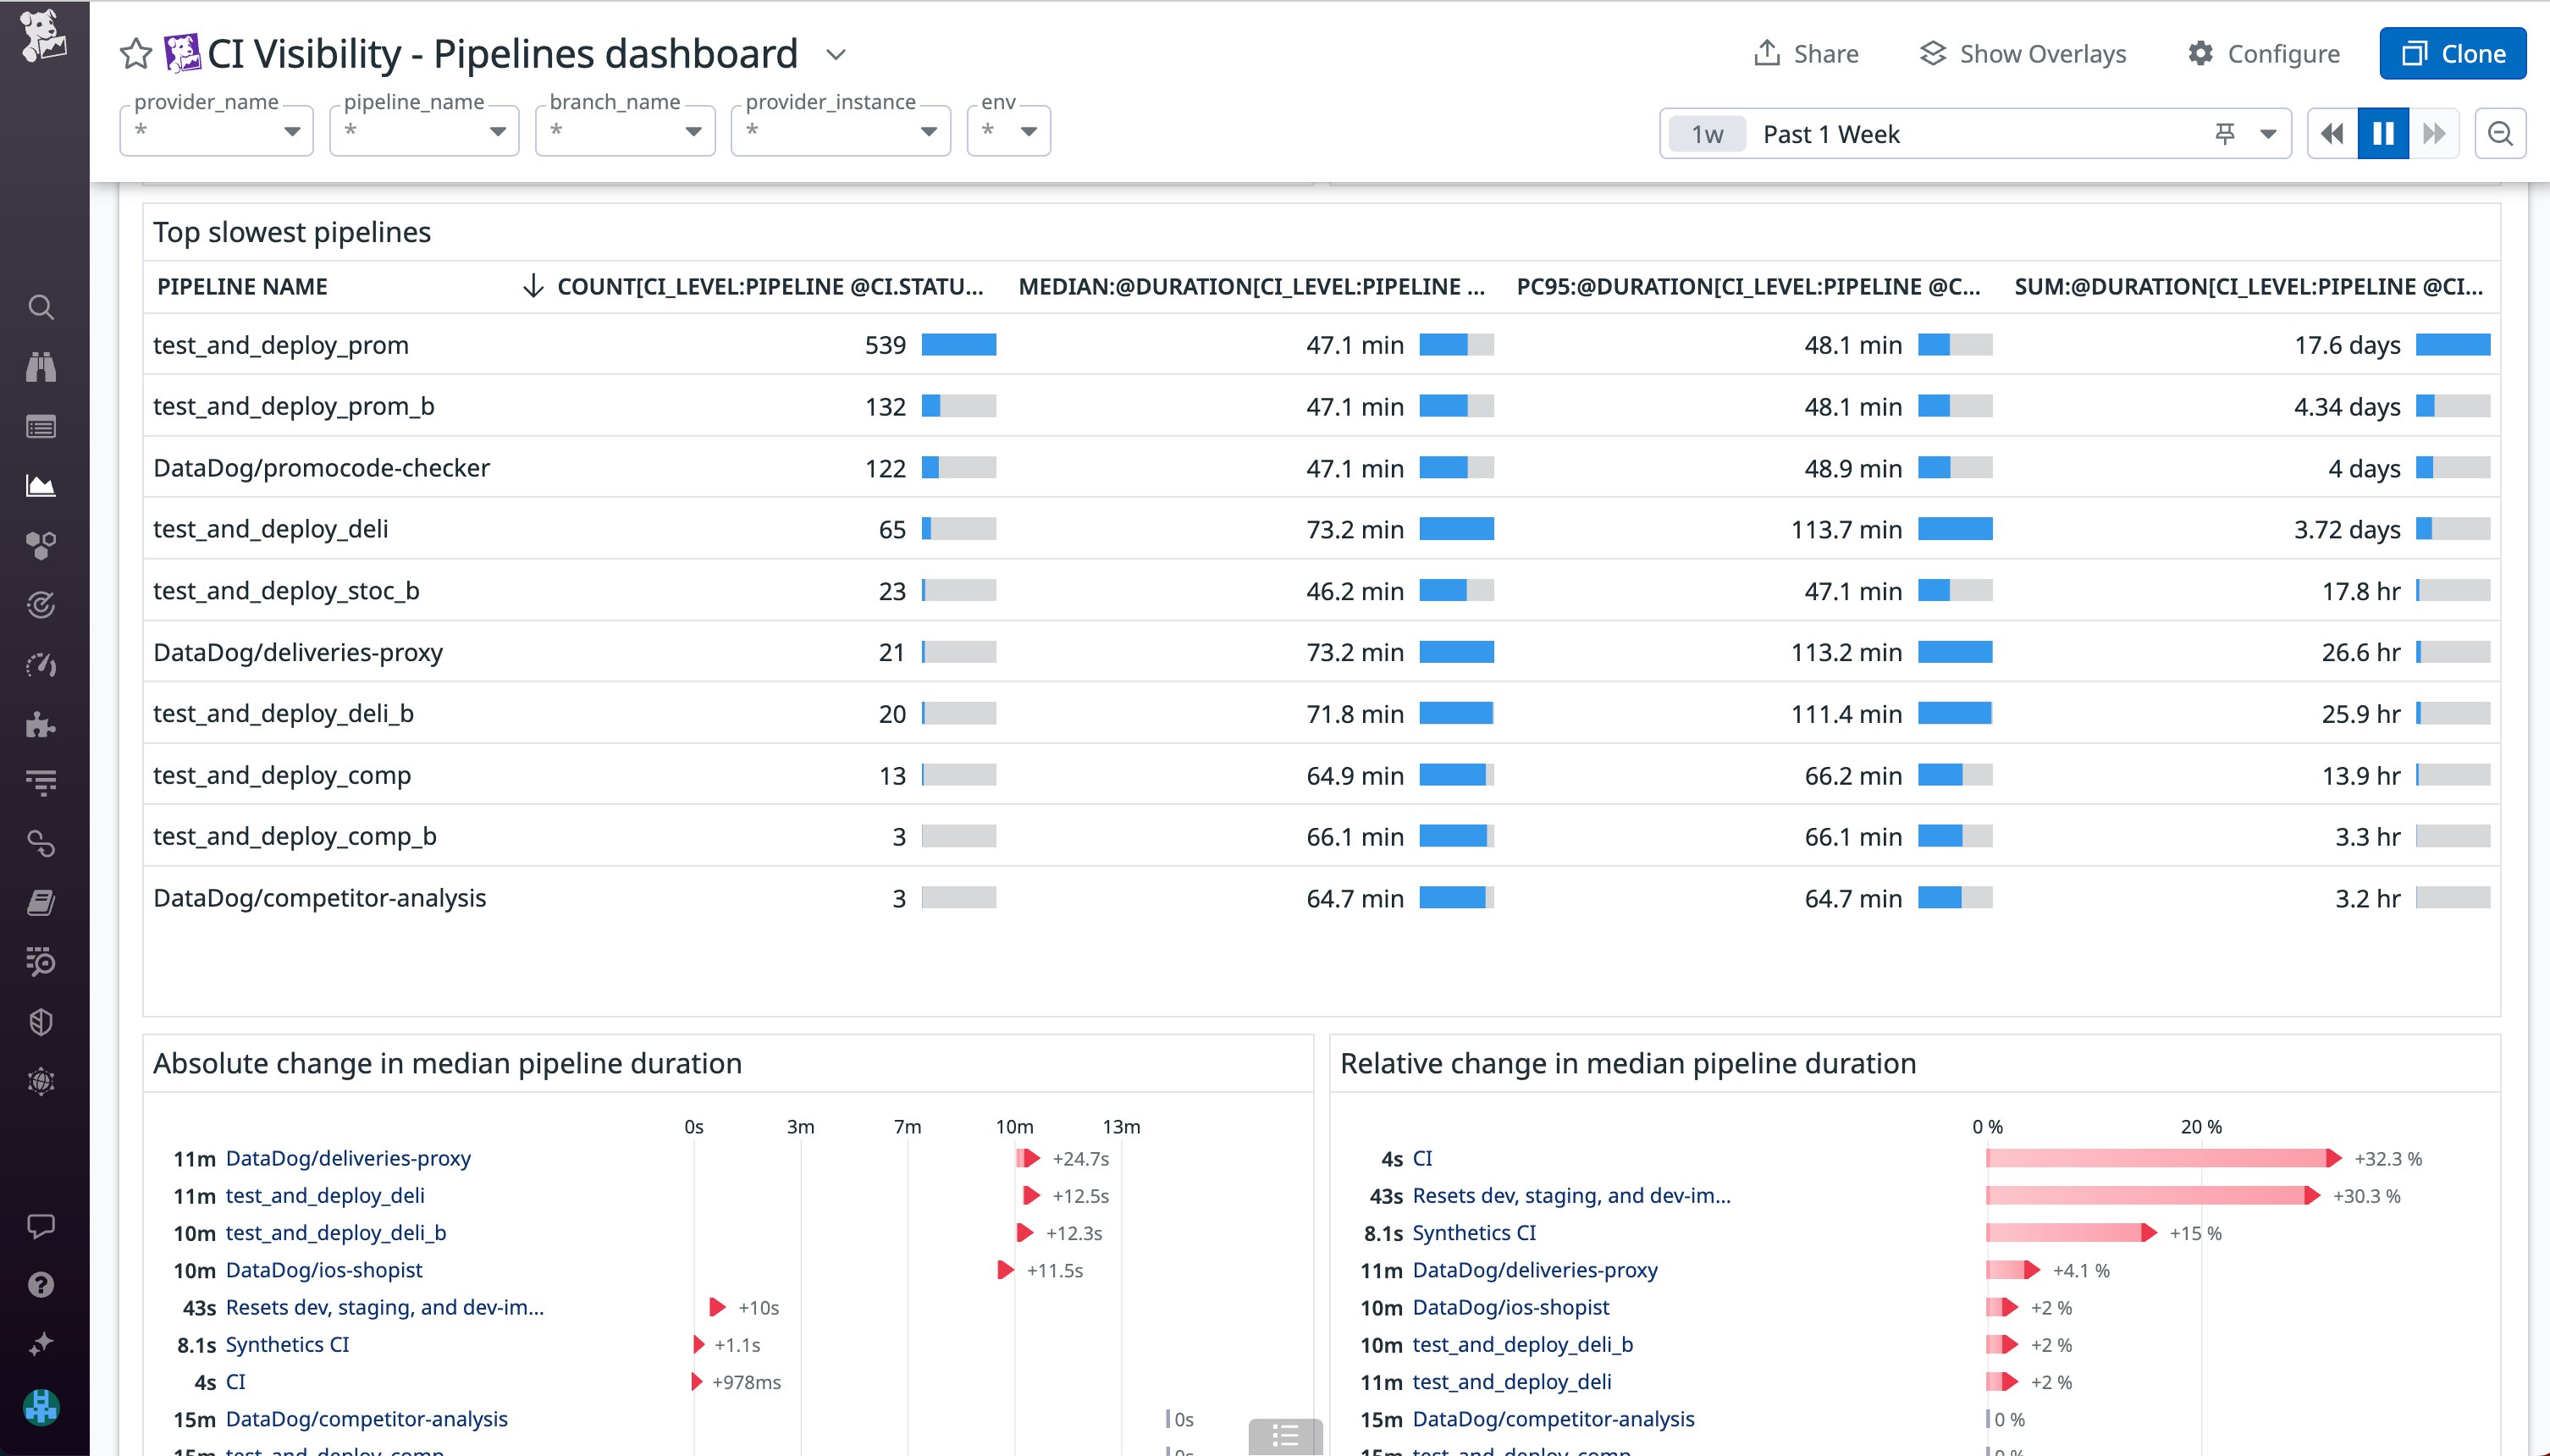
Task: Open the dashboard title chevron menu
Action: point(836,55)
